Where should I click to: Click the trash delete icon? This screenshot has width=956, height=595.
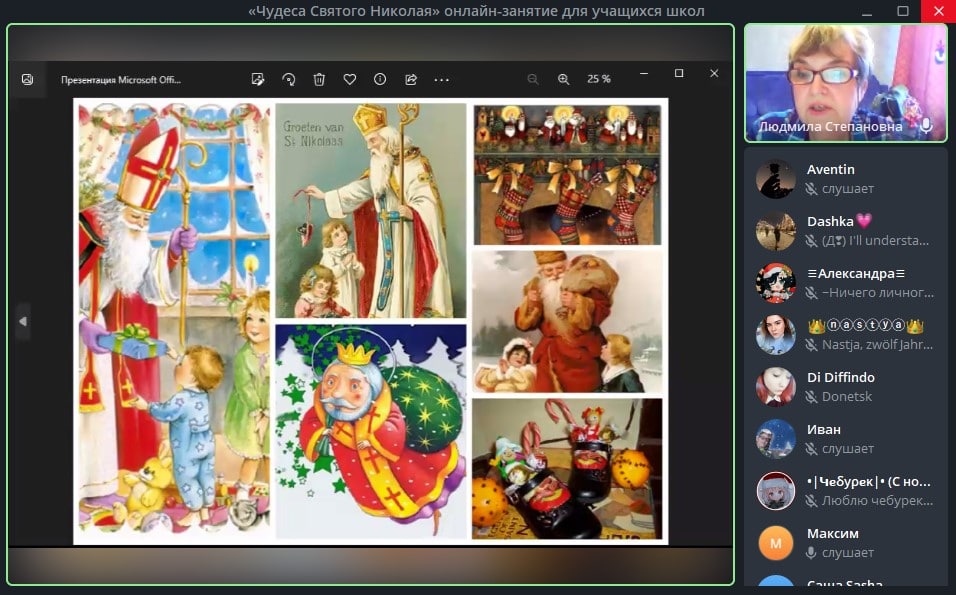pos(319,79)
